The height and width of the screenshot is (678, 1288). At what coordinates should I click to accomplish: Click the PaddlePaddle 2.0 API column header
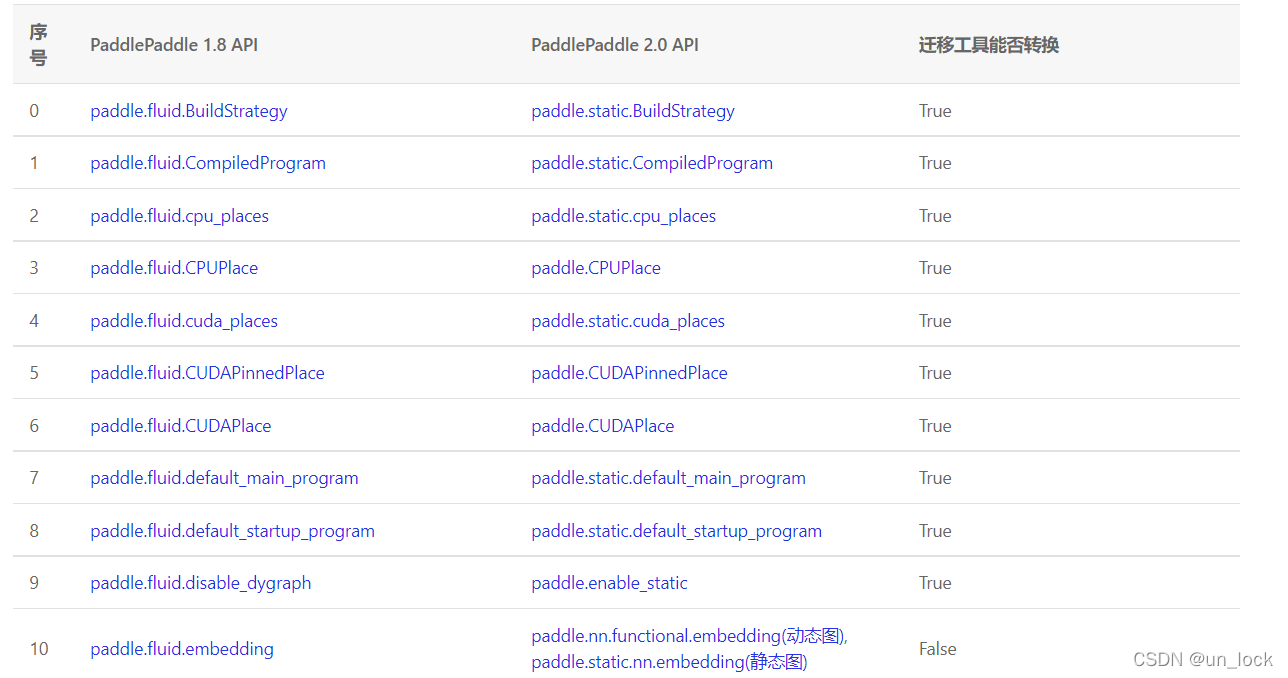(615, 45)
